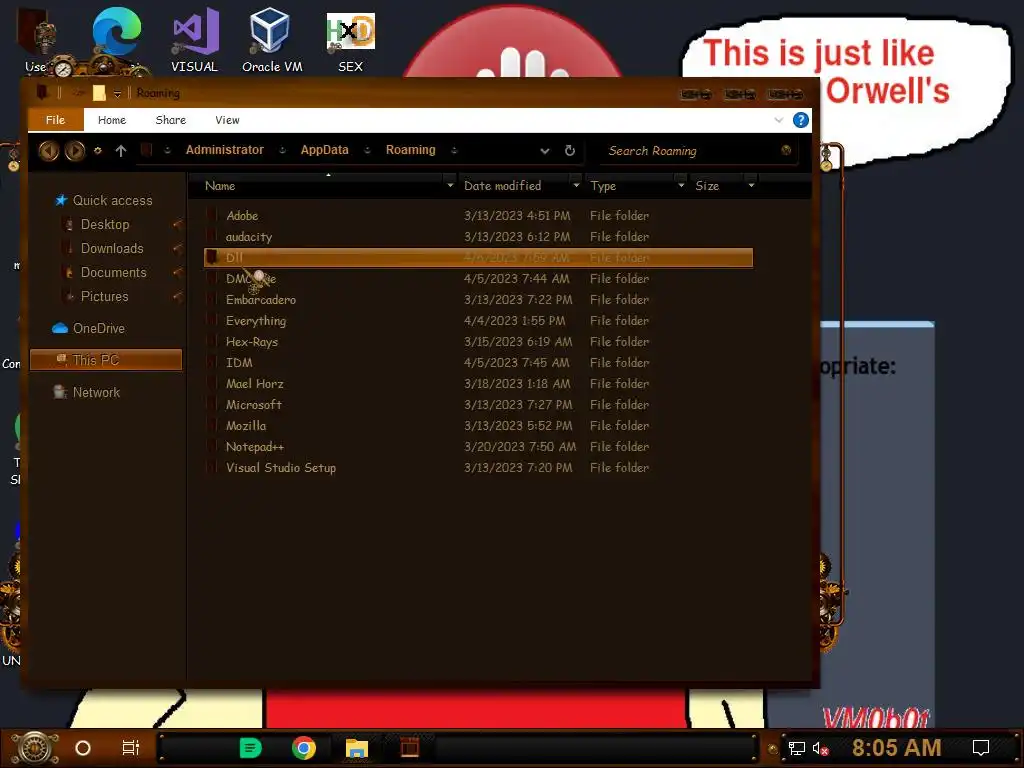Select the Embarcadero folder
1024x768 pixels.
pyautogui.click(x=478, y=300)
